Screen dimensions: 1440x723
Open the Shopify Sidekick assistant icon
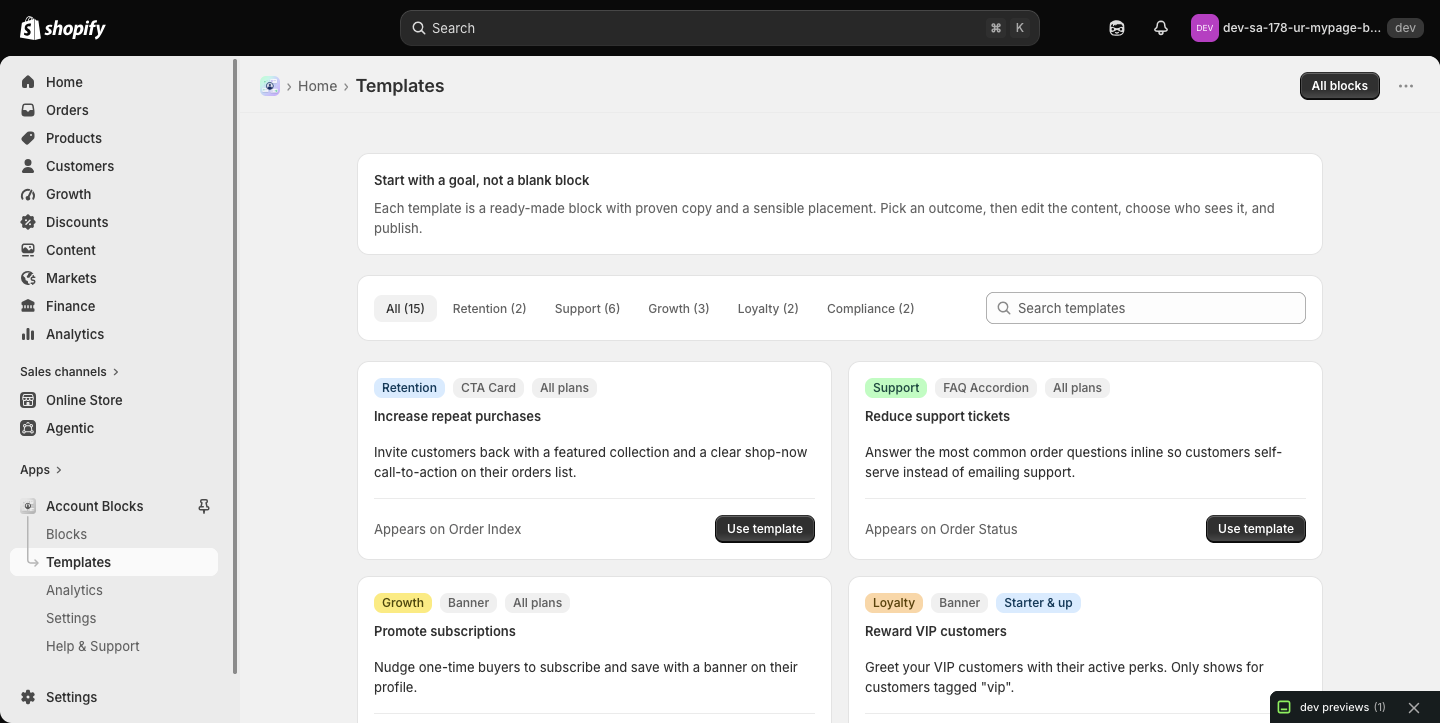(x=1117, y=28)
